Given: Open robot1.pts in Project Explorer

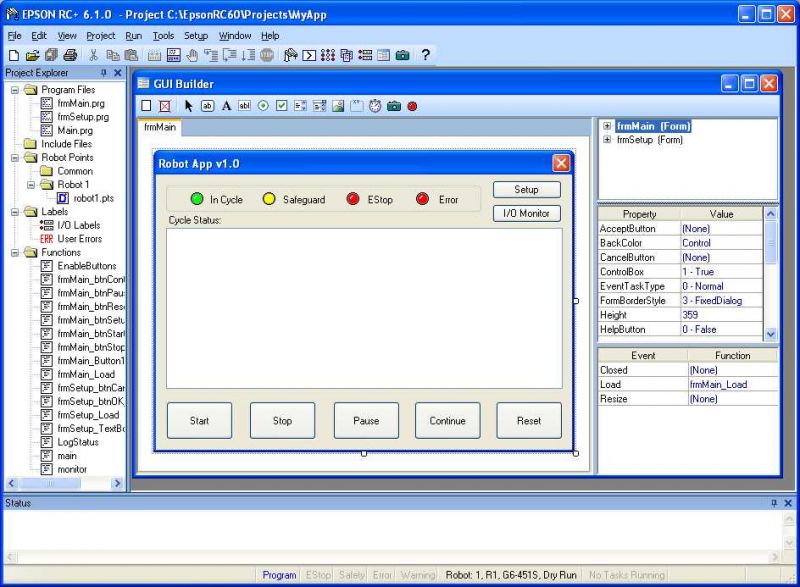Looking at the screenshot, I should (x=94, y=198).
